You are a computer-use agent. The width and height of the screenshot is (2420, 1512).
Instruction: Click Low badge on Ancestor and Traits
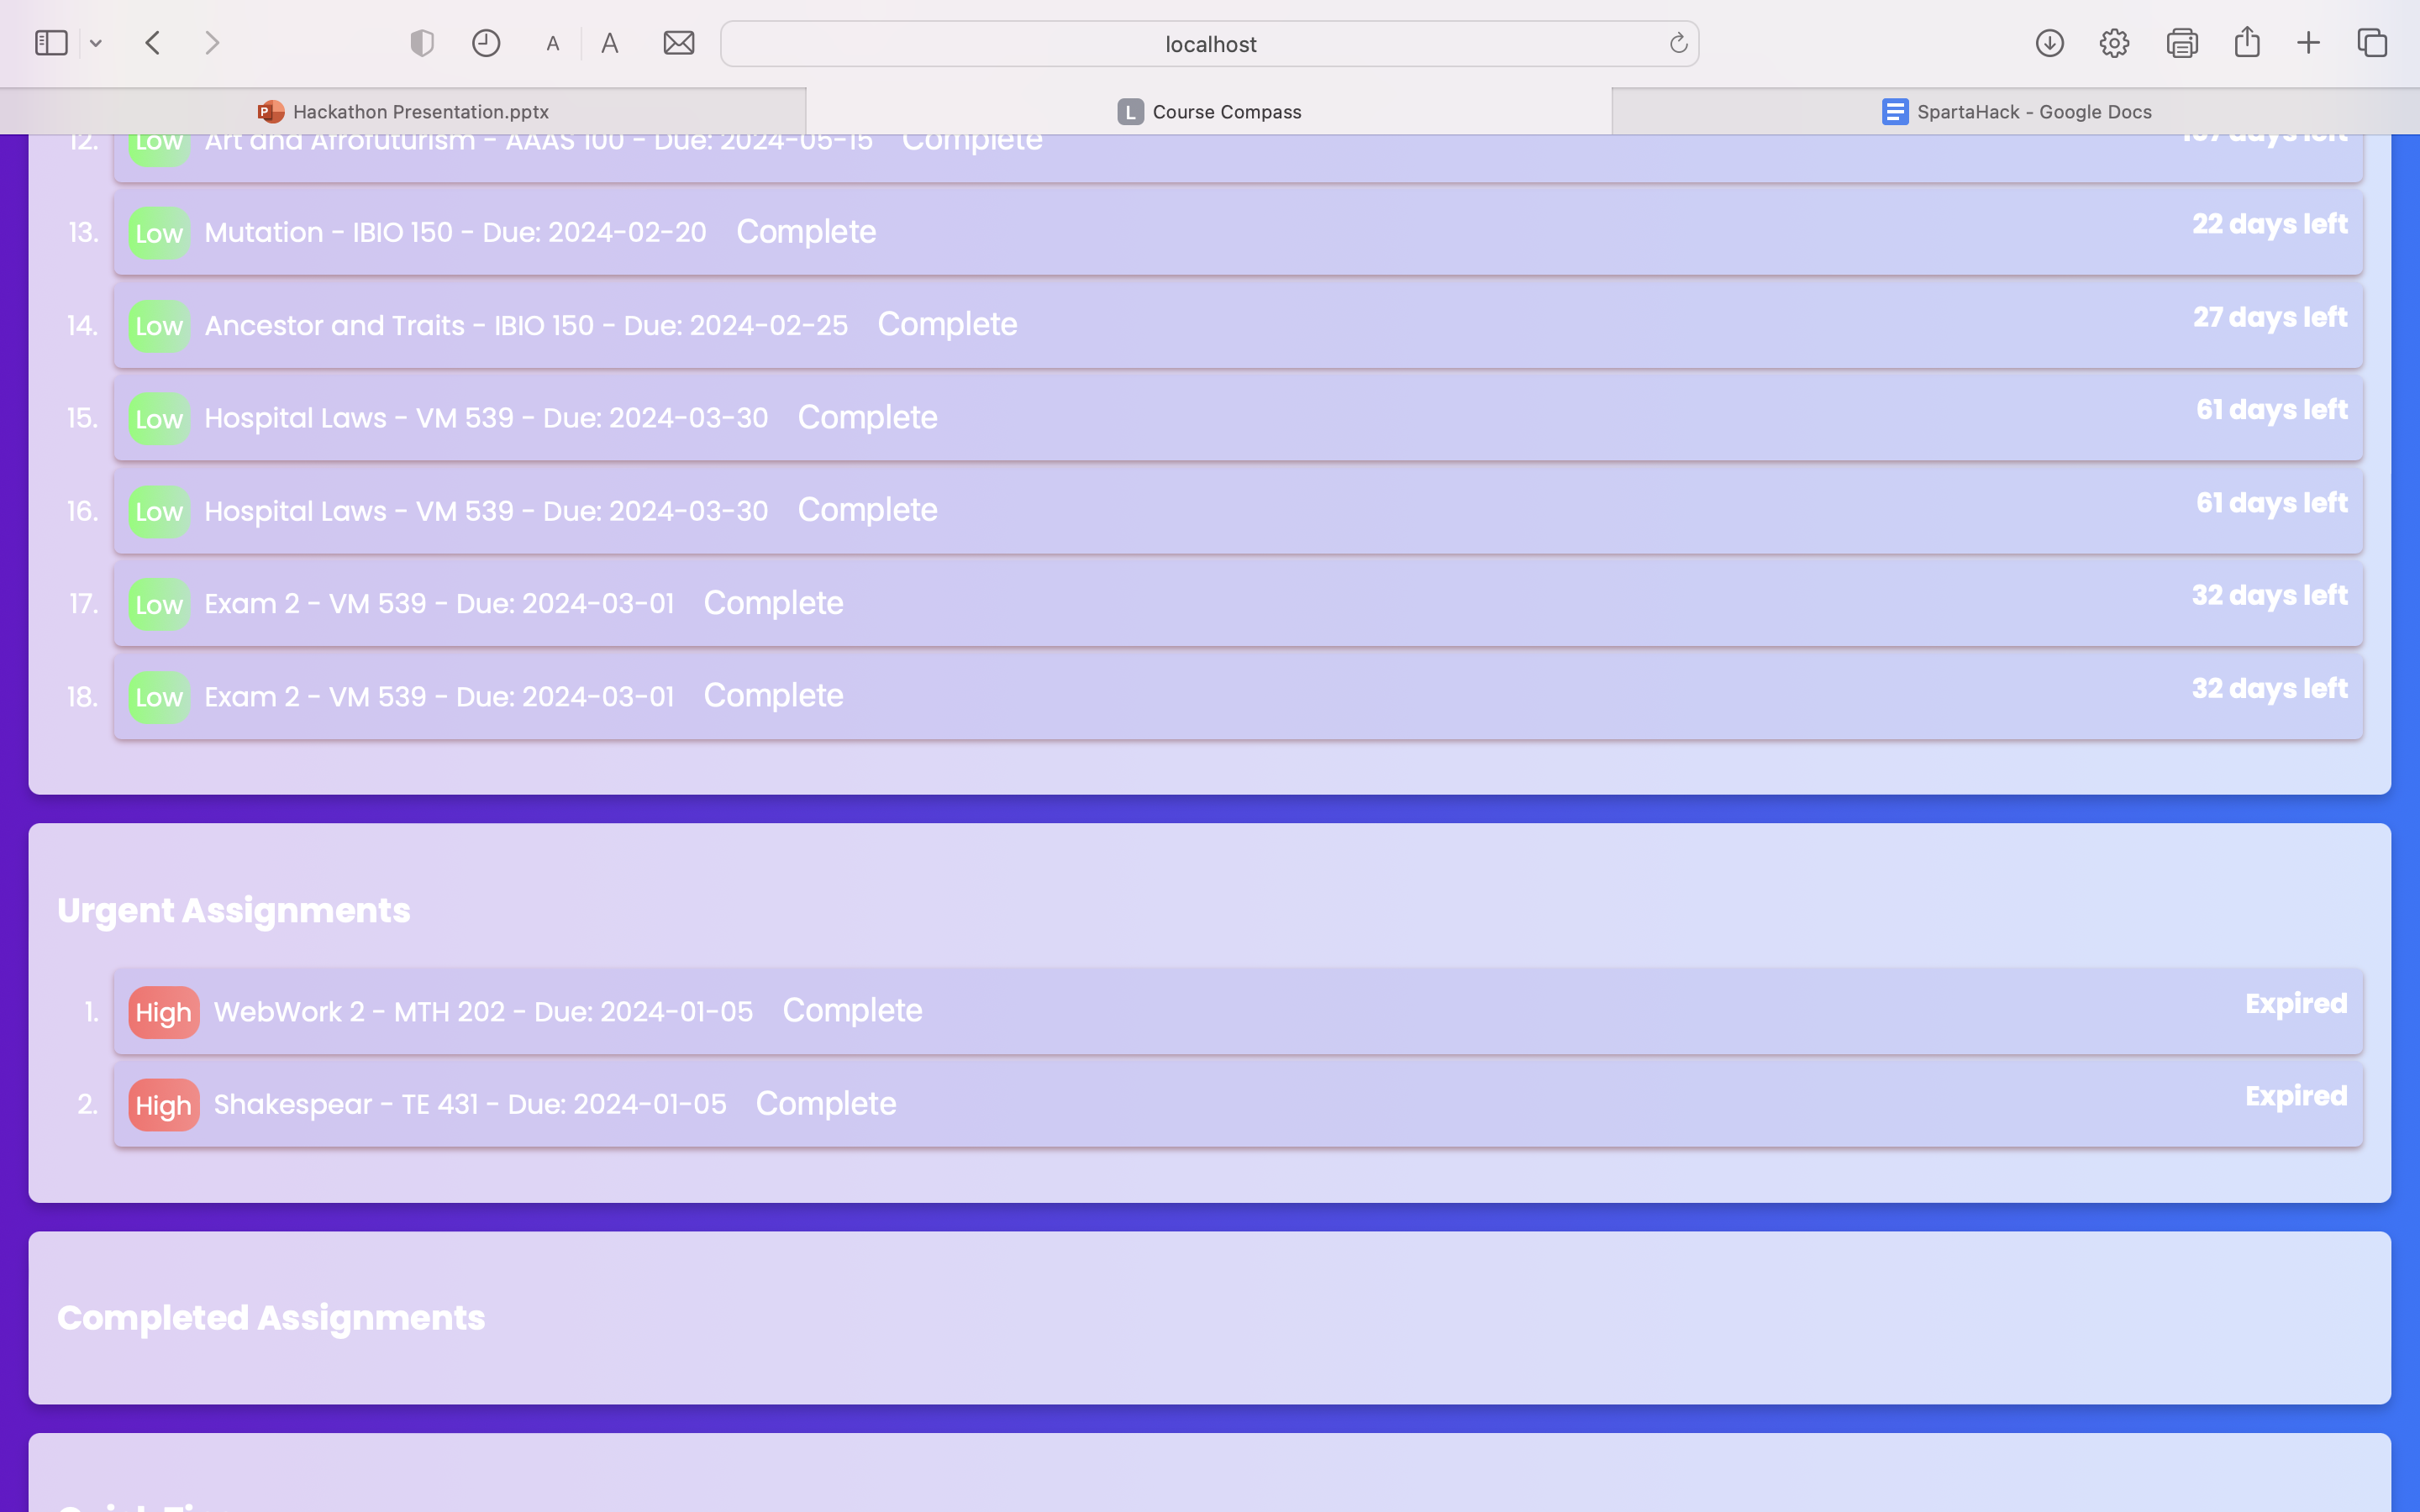[159, 326]
